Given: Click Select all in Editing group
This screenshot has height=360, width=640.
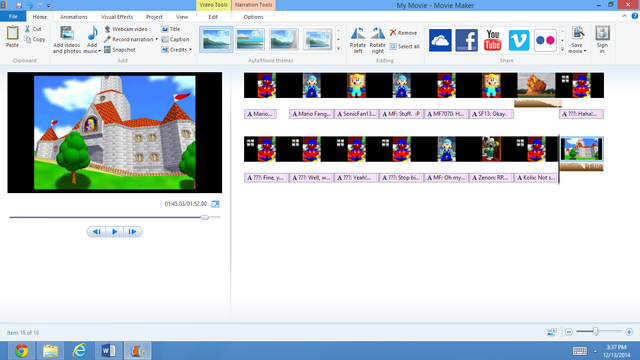Looking at the screenshot, I should click(404, 47).
